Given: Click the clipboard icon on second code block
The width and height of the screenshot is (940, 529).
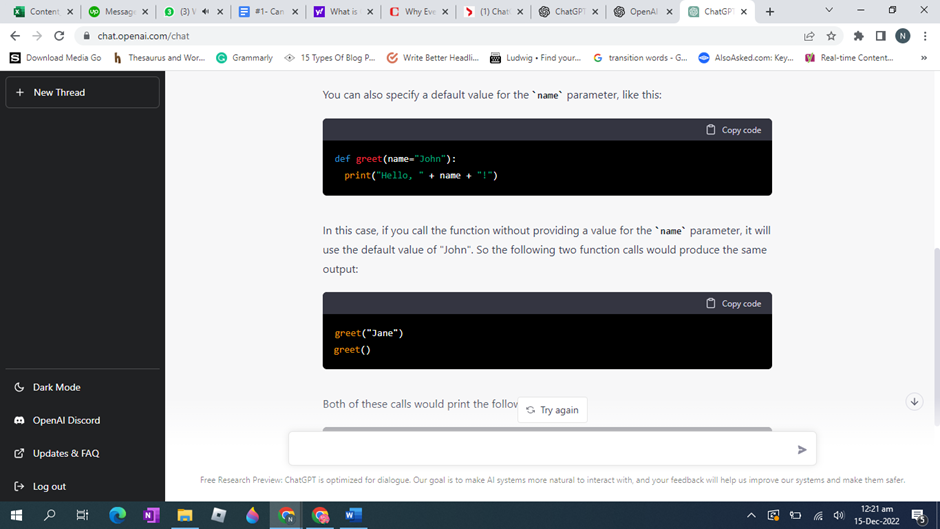Looking at the screenshot, I should [x=710, y=303].
